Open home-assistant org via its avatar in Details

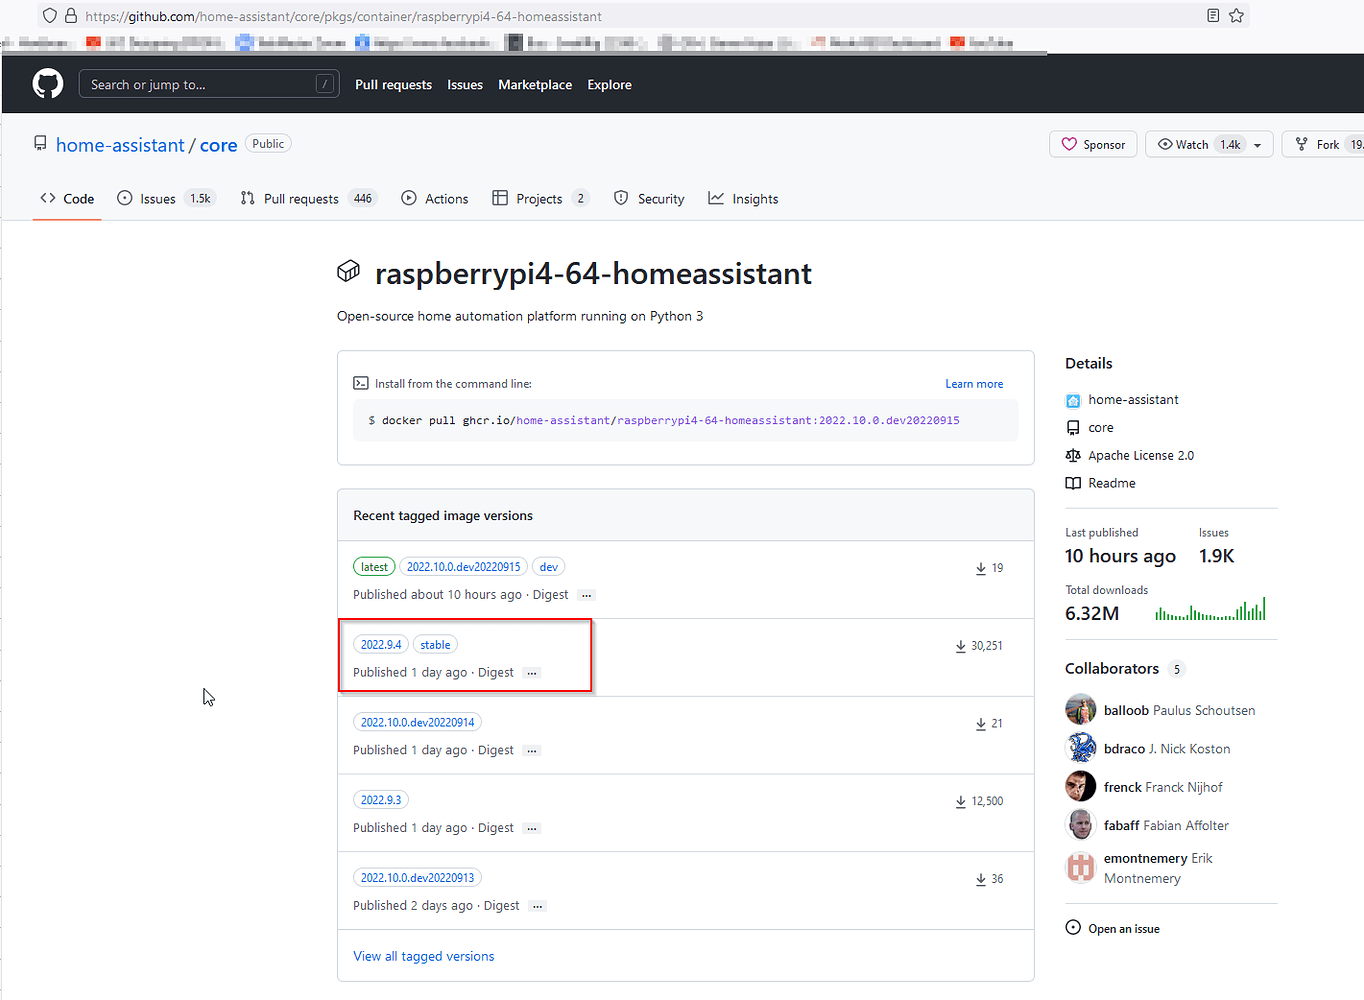[x=1075, y=399]
